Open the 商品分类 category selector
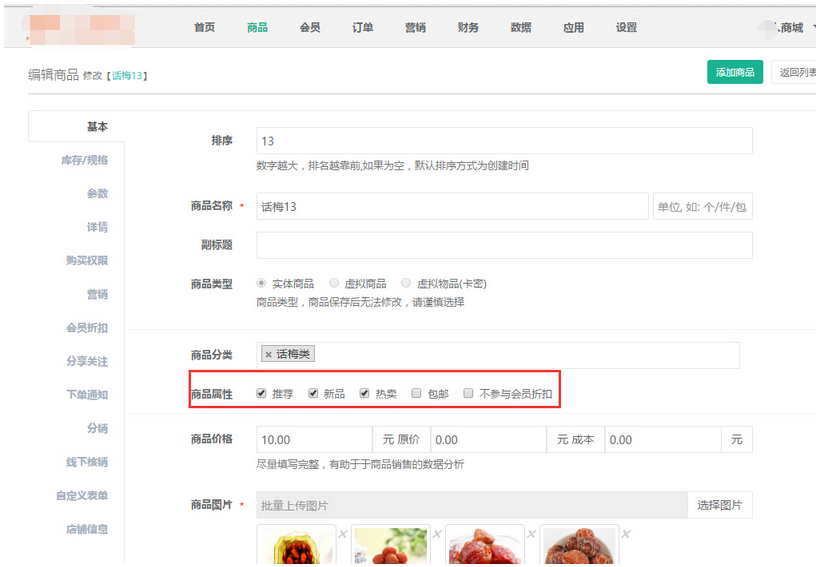 tap(520, 355)
